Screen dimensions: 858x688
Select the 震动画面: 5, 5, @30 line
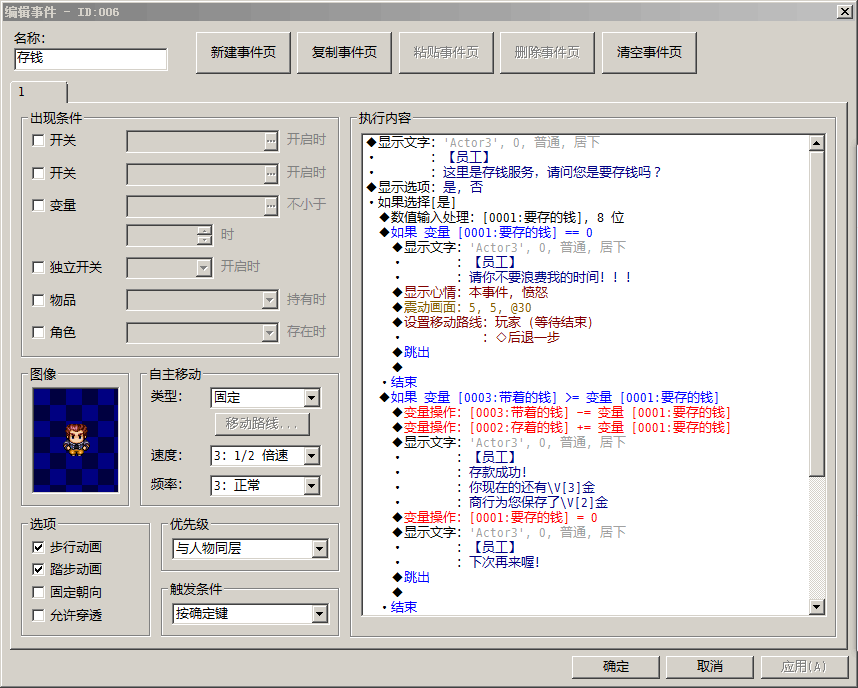tap(462, 308)
